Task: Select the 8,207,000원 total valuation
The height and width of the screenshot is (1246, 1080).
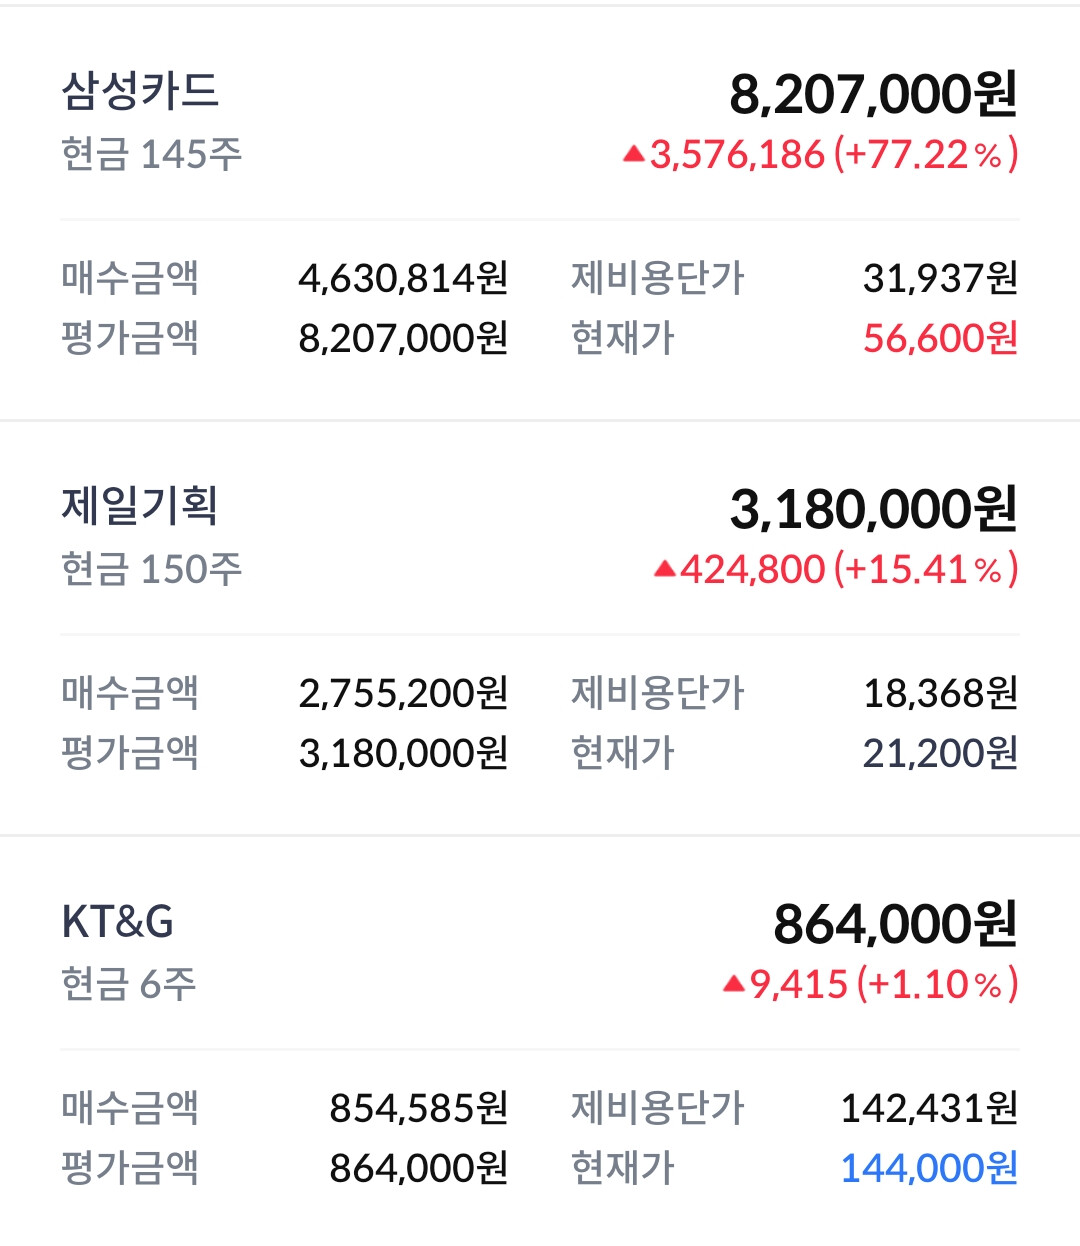Action: (873, 94)
